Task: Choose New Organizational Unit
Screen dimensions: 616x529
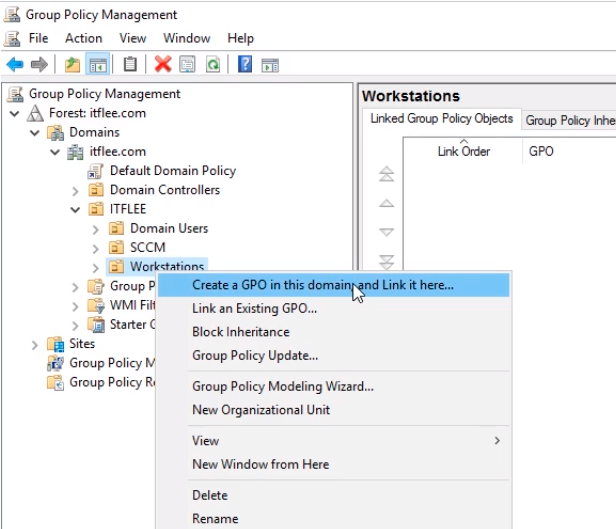Action: click(334, 410)
